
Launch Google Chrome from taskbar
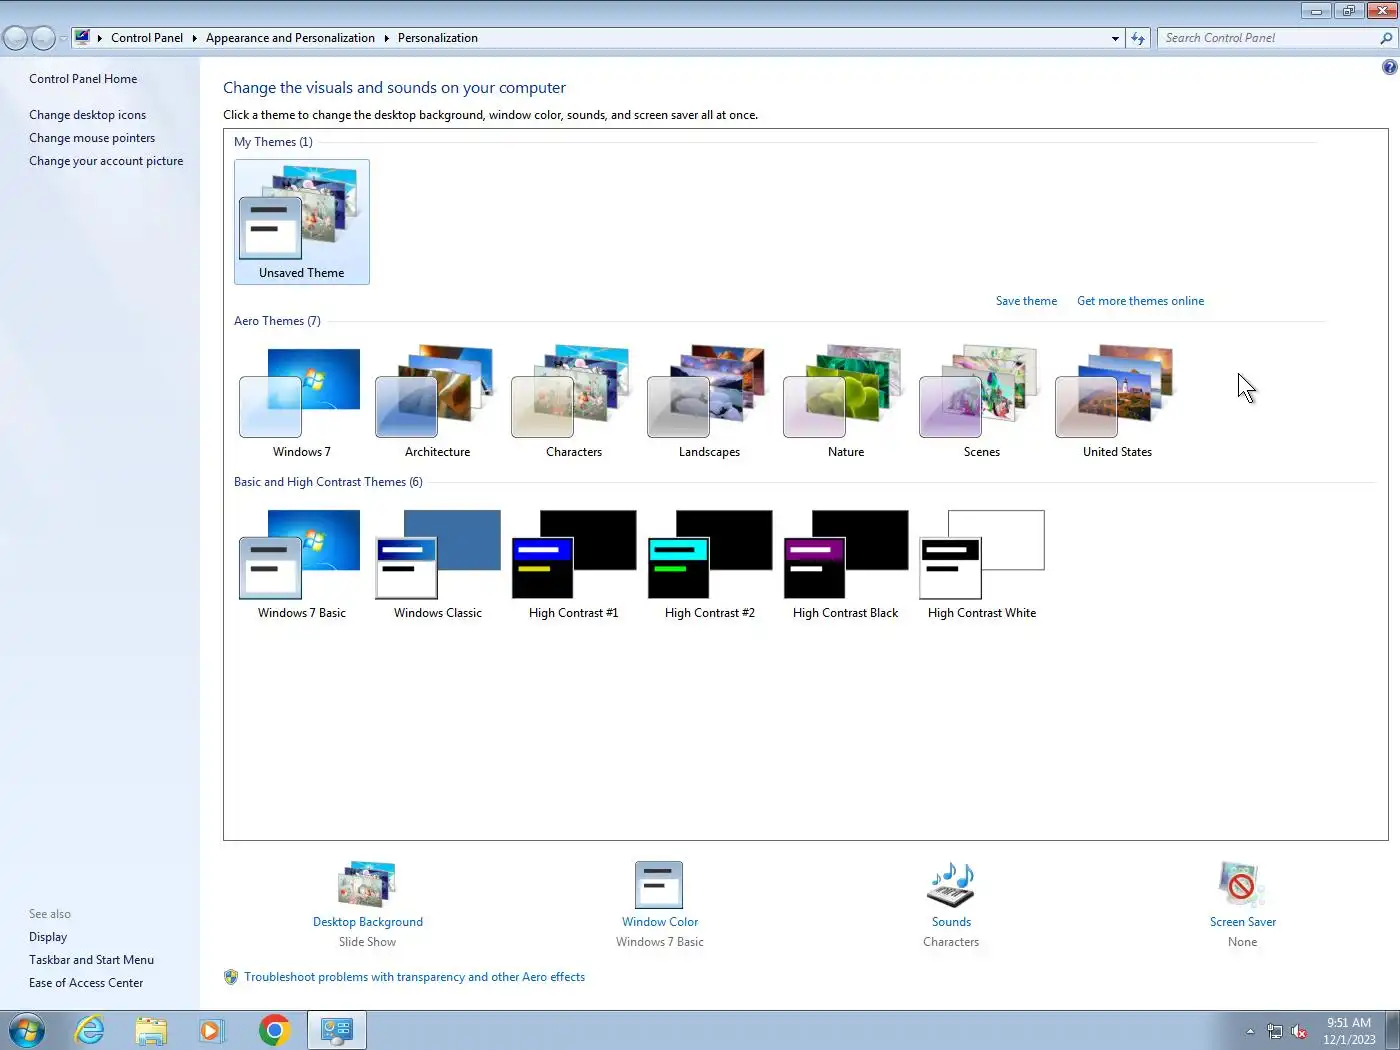274,1030
